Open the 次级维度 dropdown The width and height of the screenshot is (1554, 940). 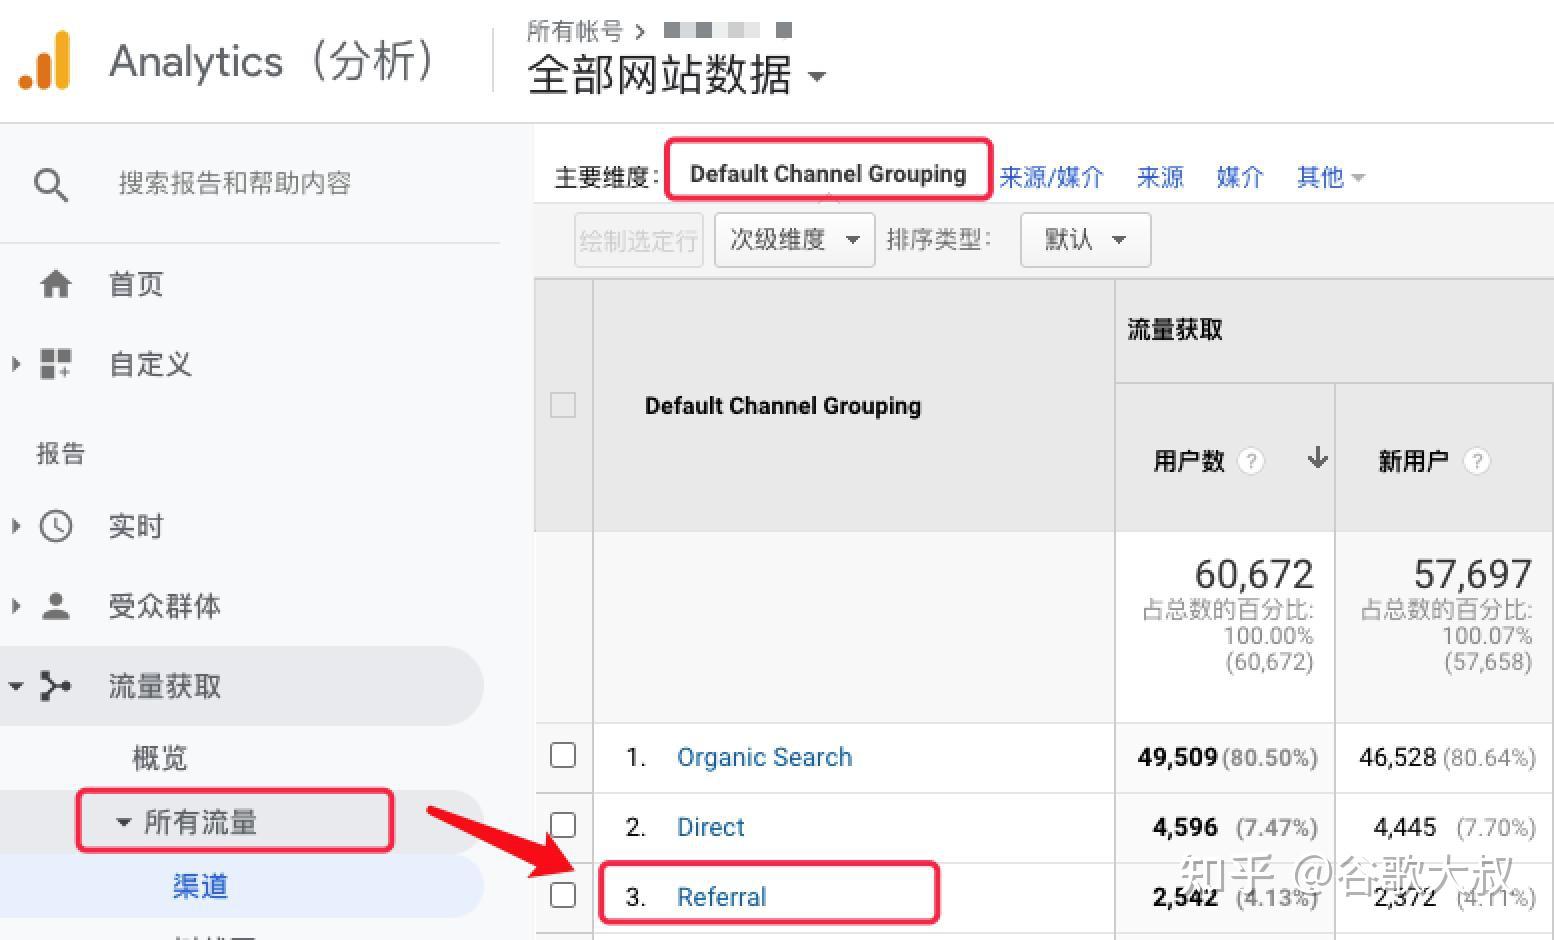click(x=795, y=240)
